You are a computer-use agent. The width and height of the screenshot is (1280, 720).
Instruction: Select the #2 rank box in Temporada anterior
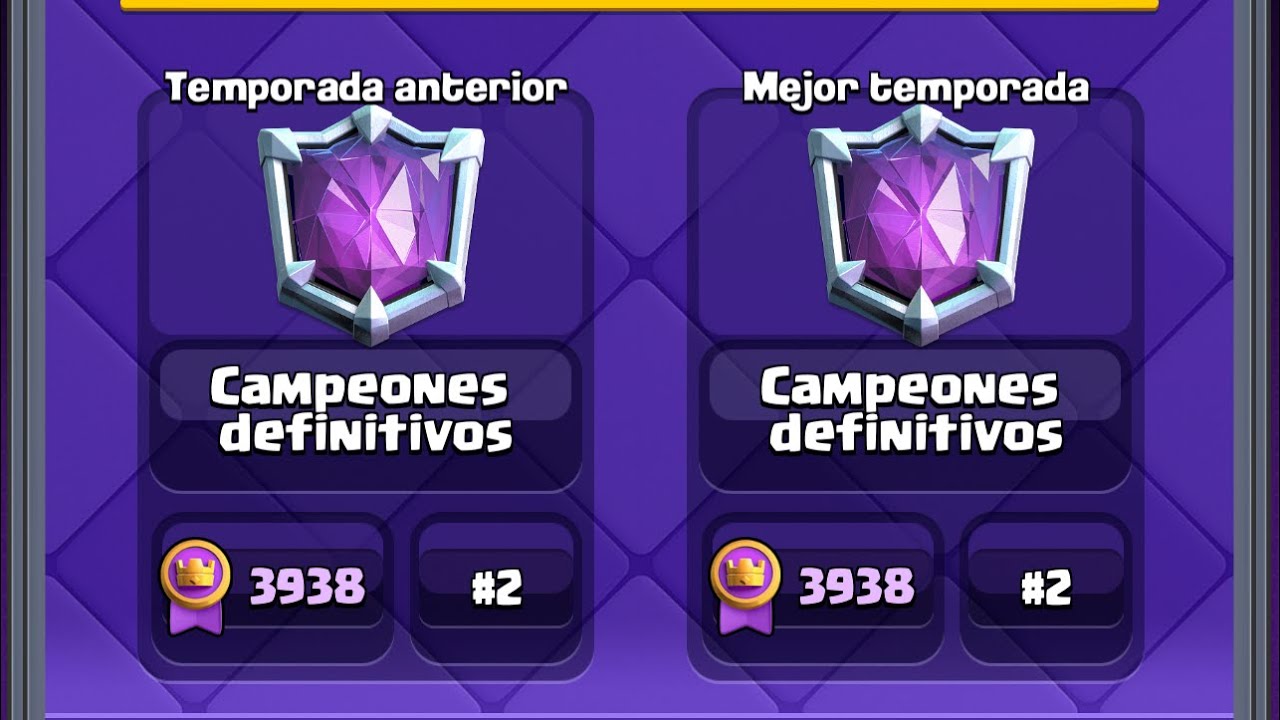tap(496, 588)
